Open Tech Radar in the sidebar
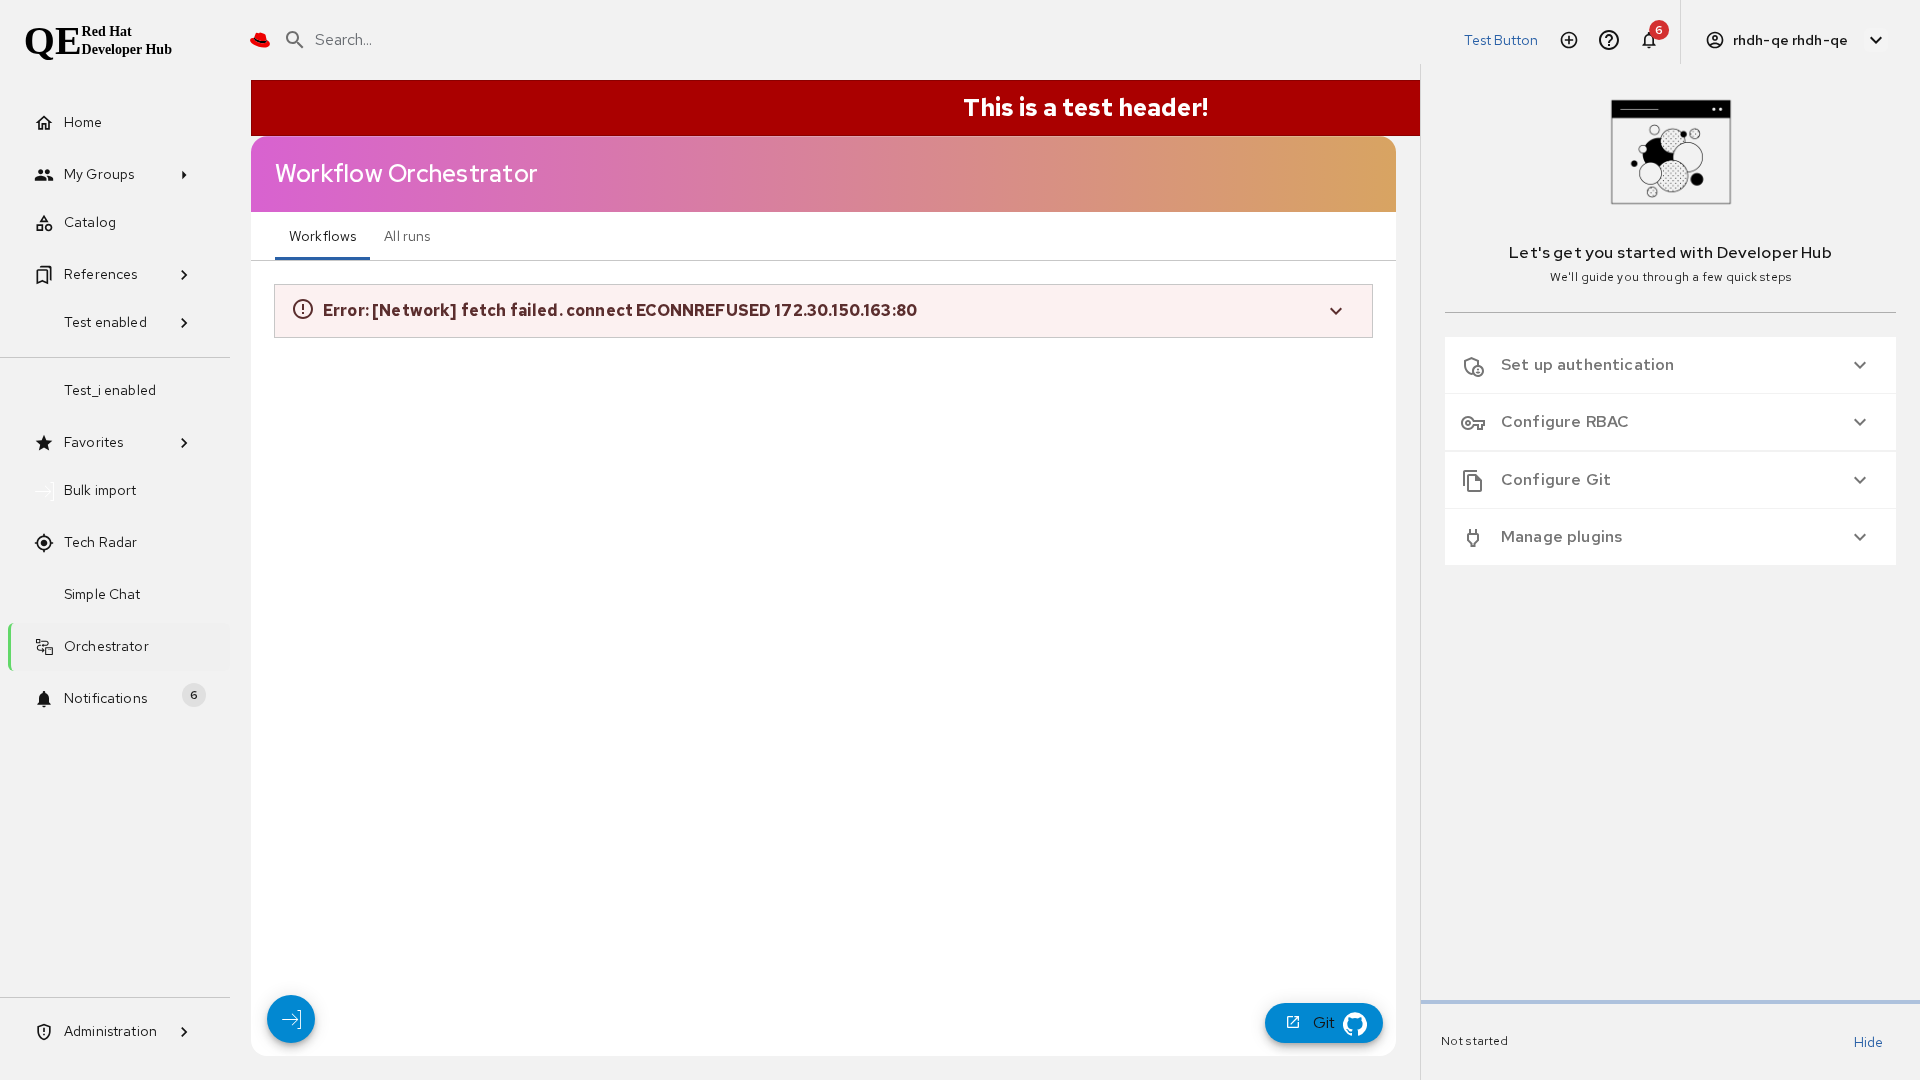Image resolution: width=1920 pixels, height=1080 pixels. 100,543
